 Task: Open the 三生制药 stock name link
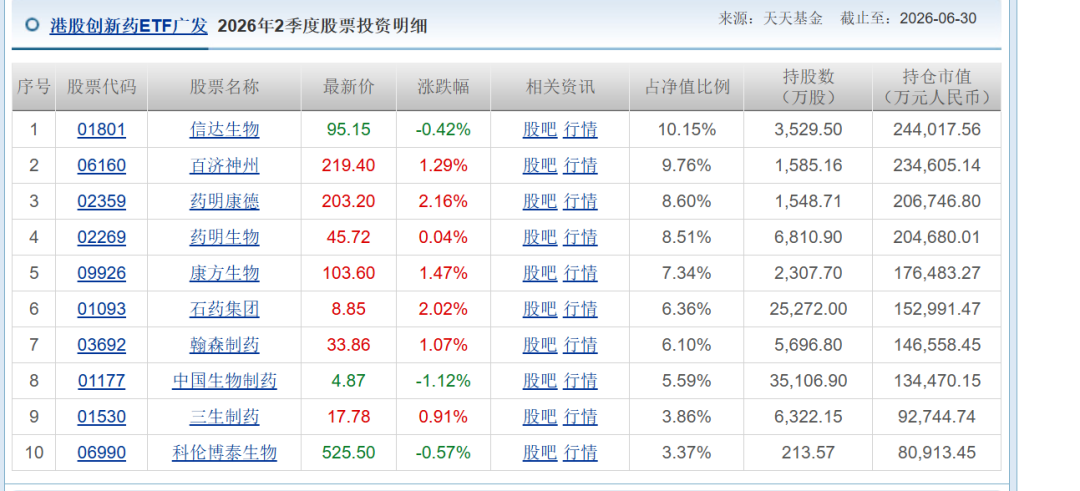coord(225,417)
